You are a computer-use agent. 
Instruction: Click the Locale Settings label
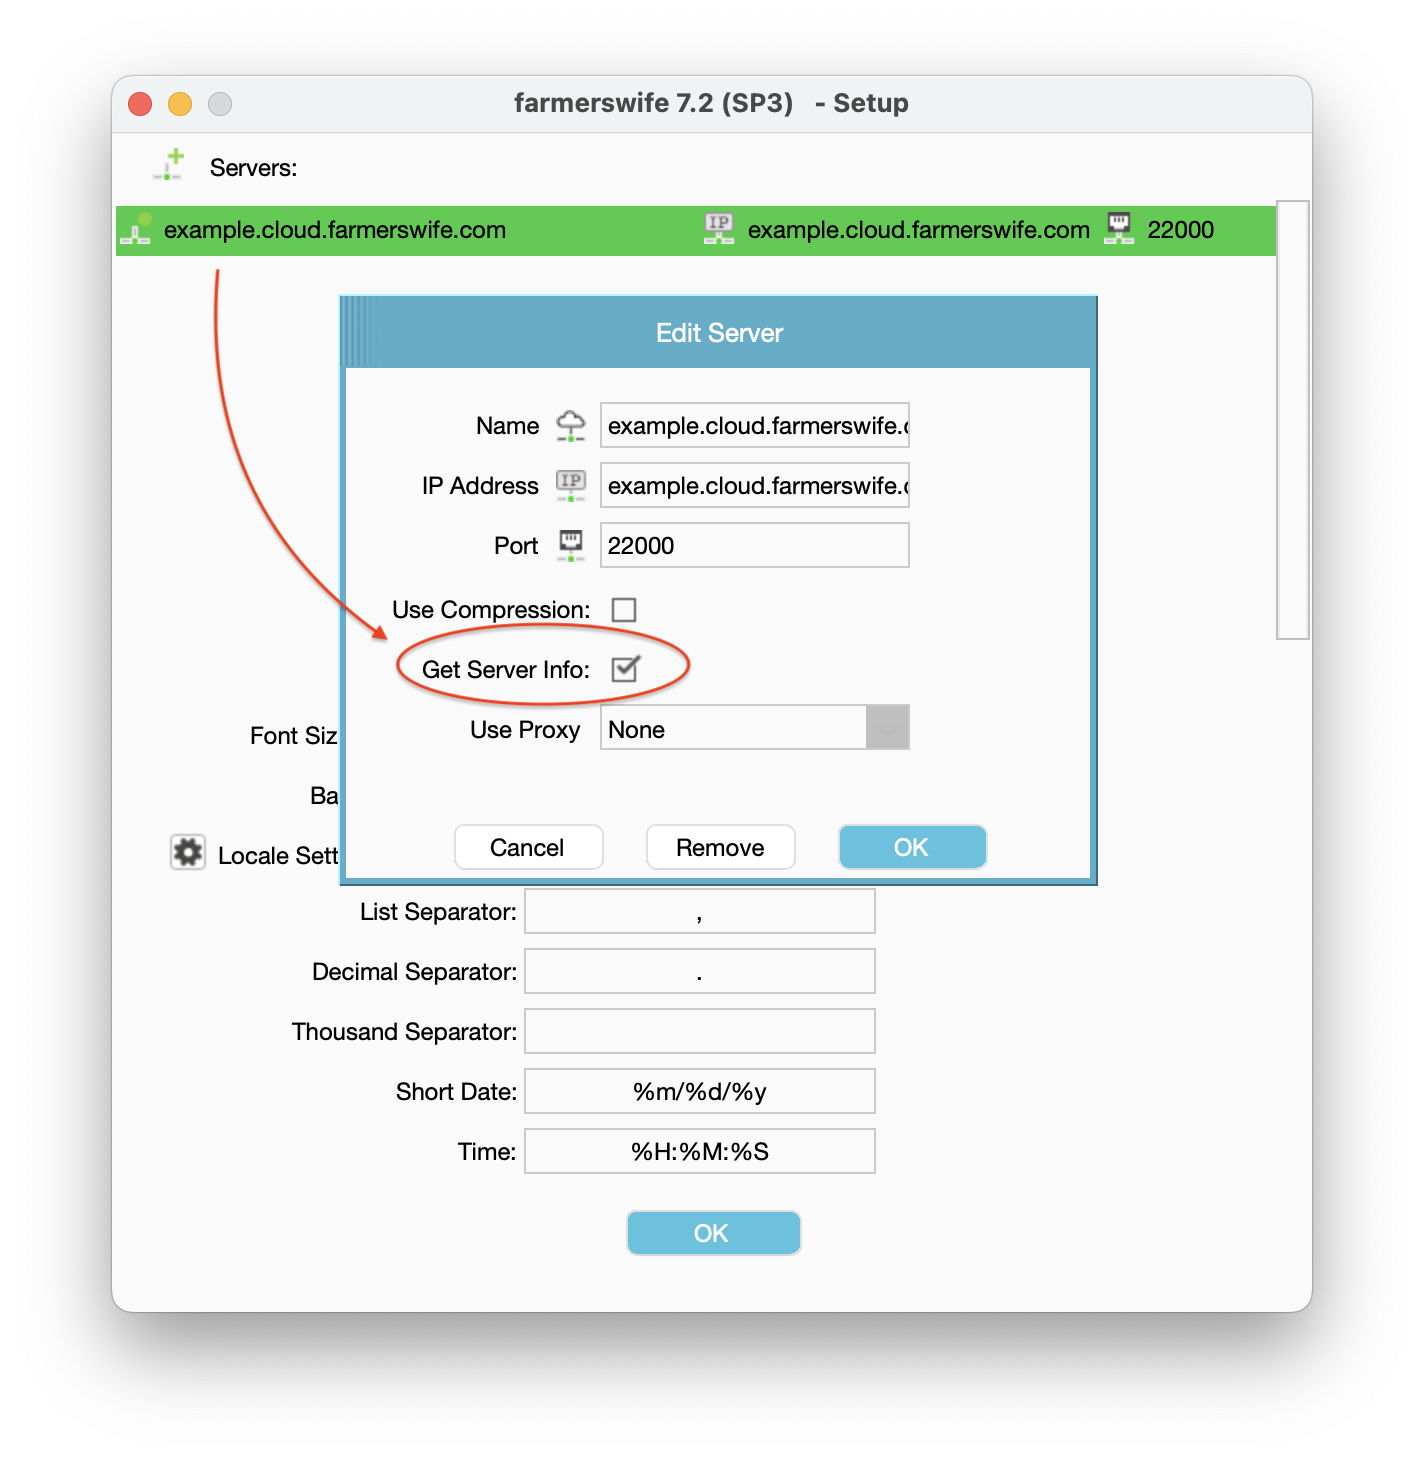(278, 855)
